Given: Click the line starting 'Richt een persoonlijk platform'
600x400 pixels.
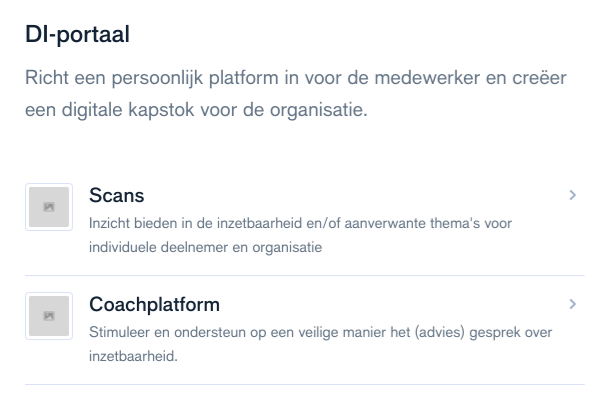Looking at the screenshot, I should point(296,78).
